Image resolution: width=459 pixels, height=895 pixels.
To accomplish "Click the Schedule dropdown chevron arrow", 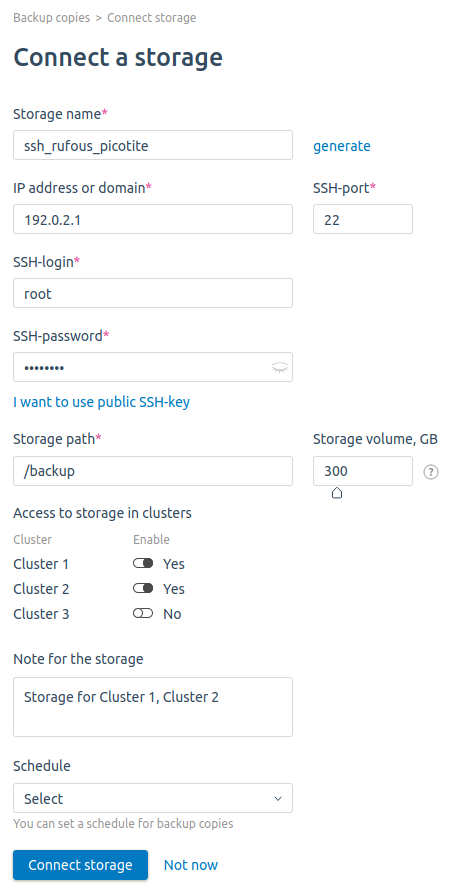I will 278,799.
